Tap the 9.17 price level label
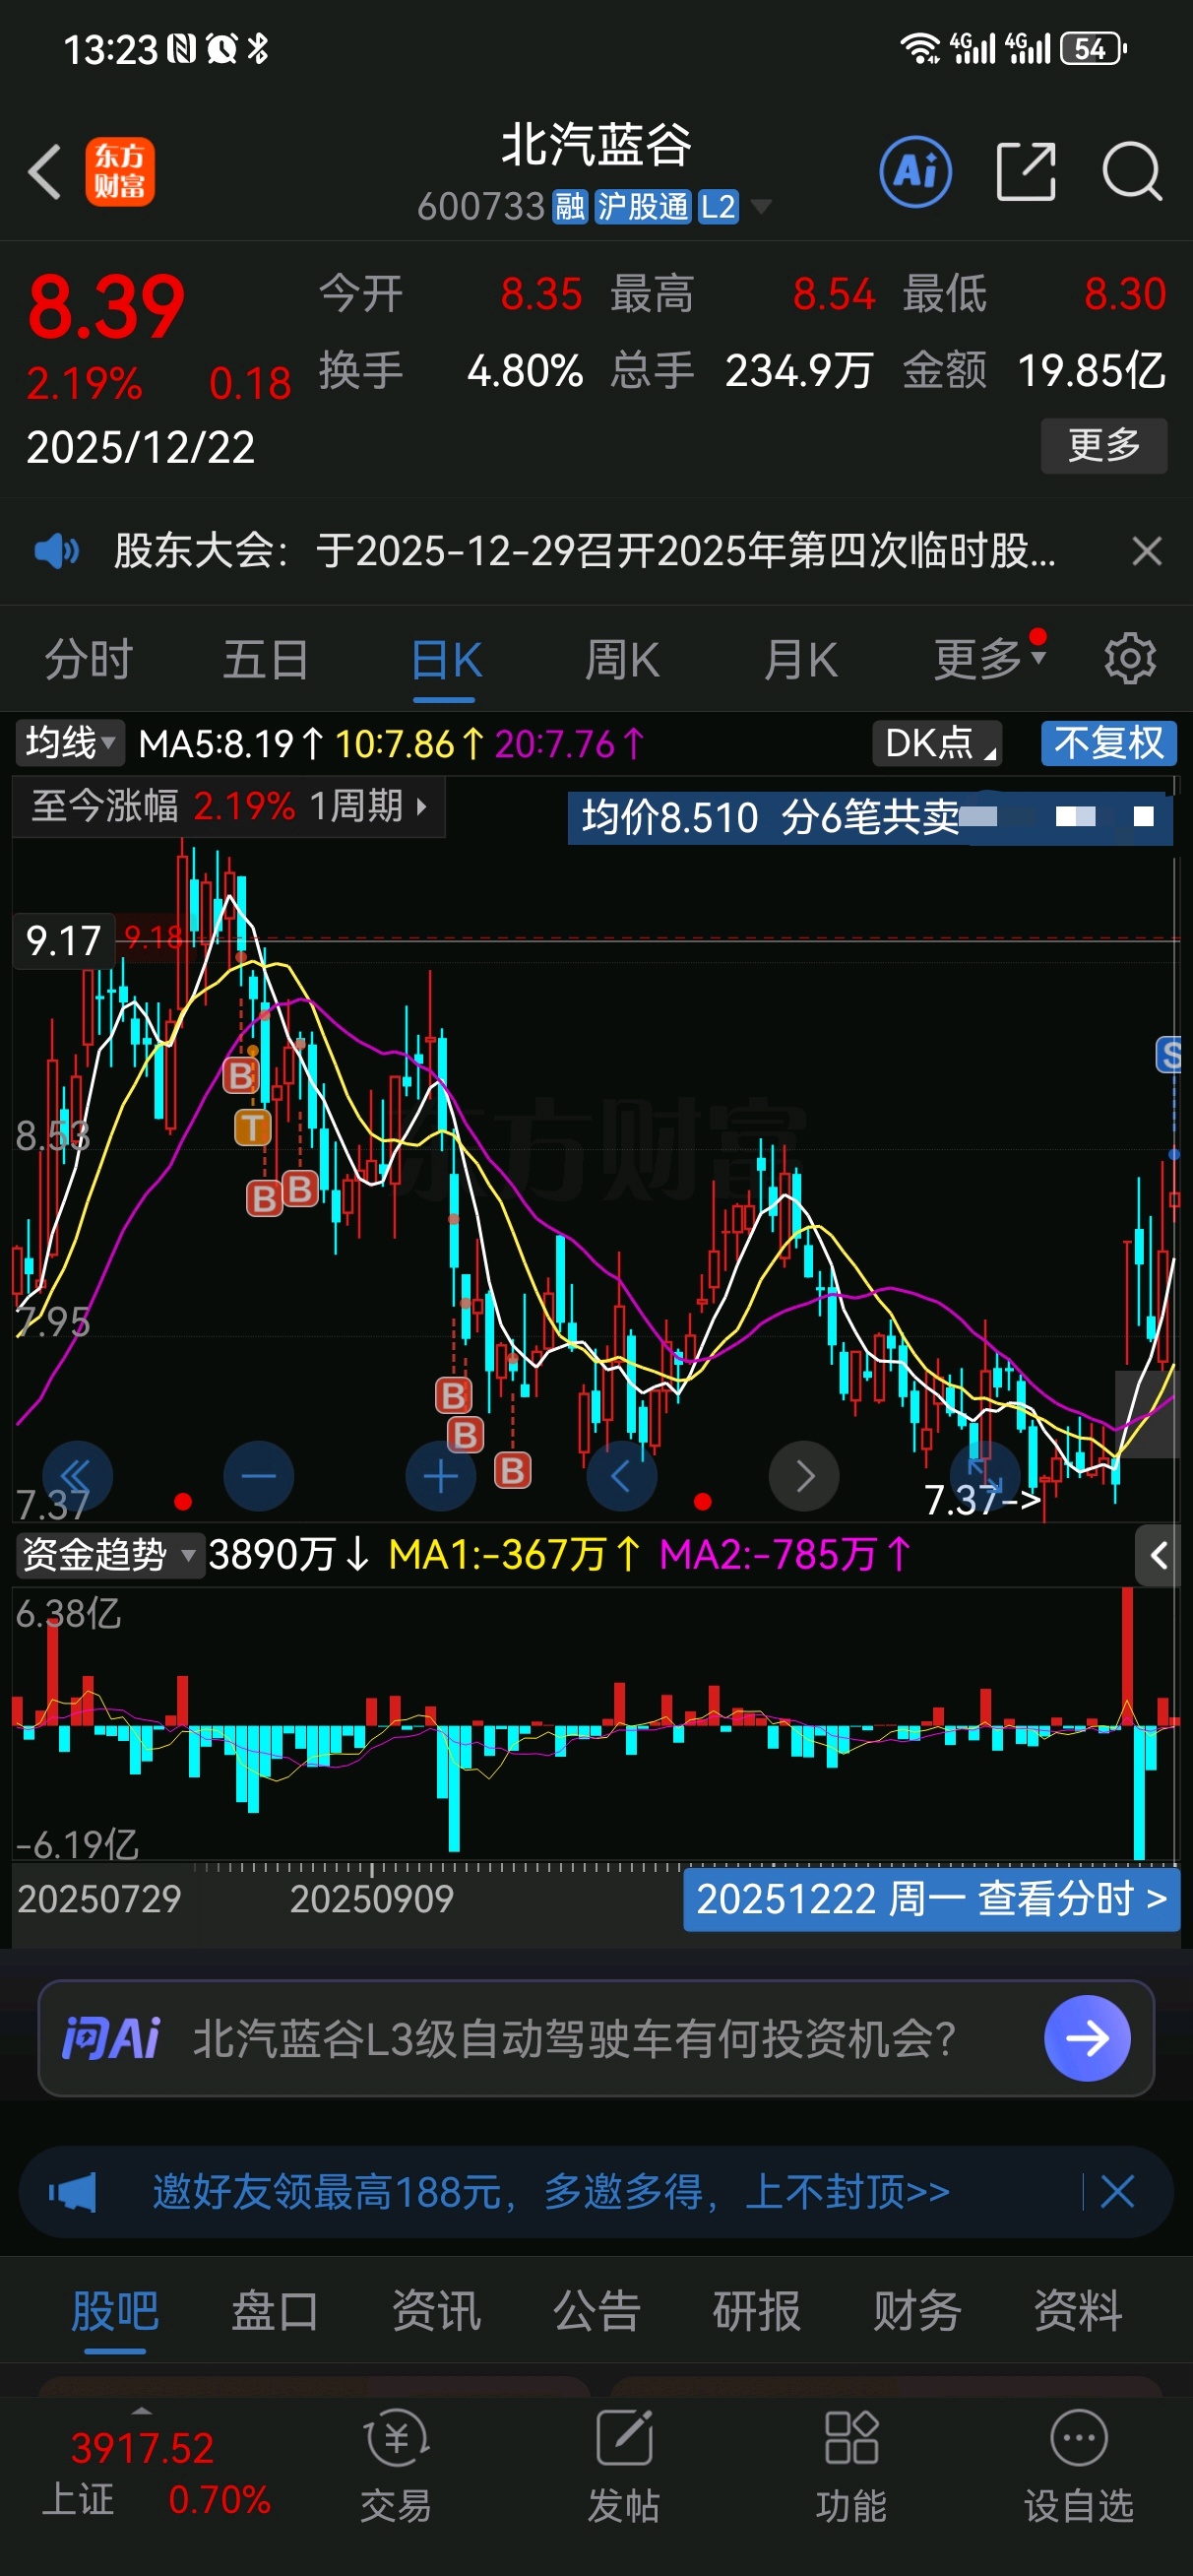Viewport: 1193px width, 2576px height. coord(63,940)
